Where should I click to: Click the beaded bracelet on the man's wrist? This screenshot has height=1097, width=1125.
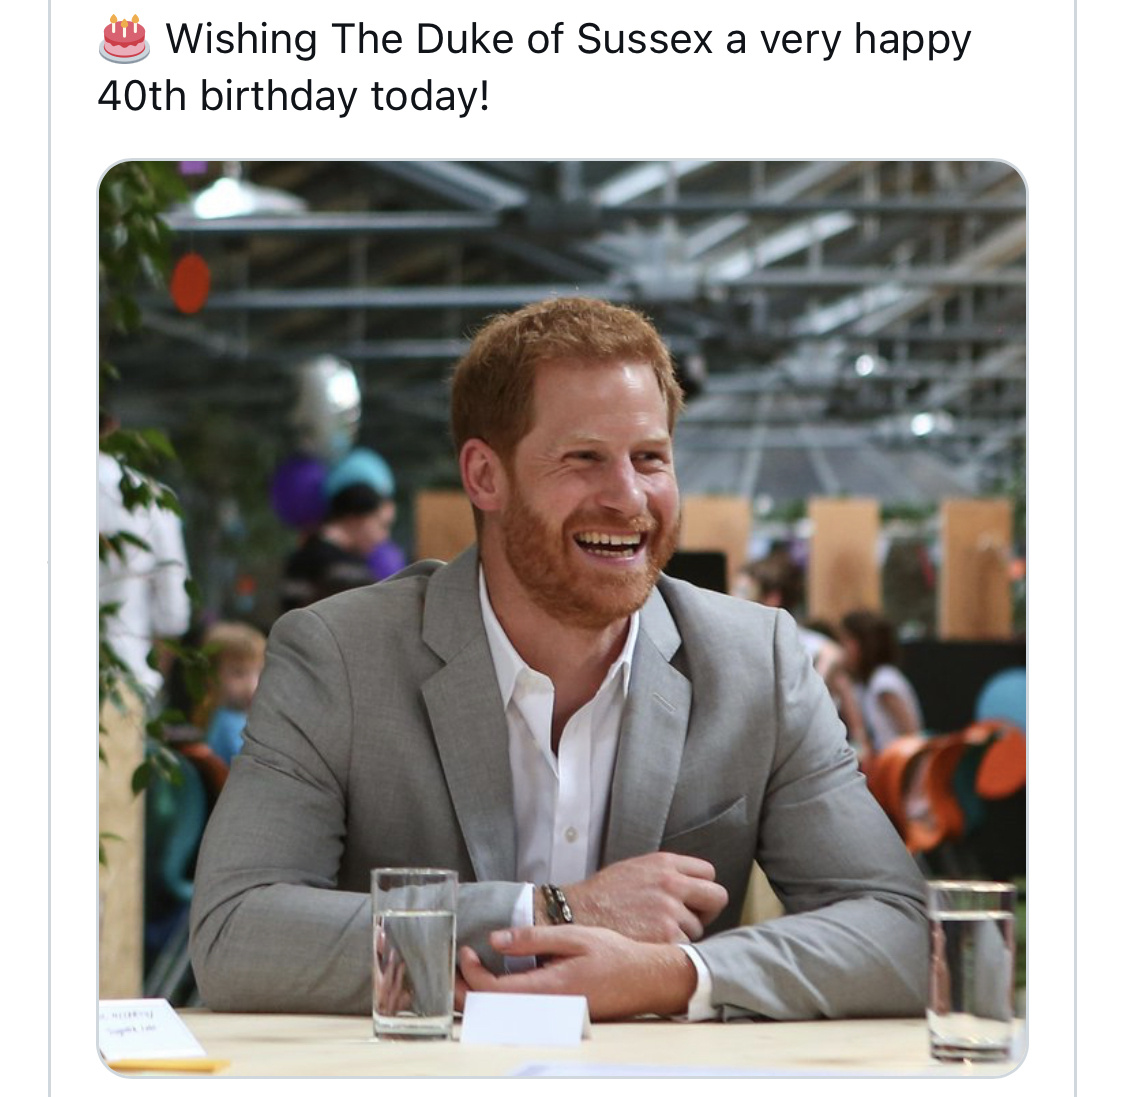557,904
